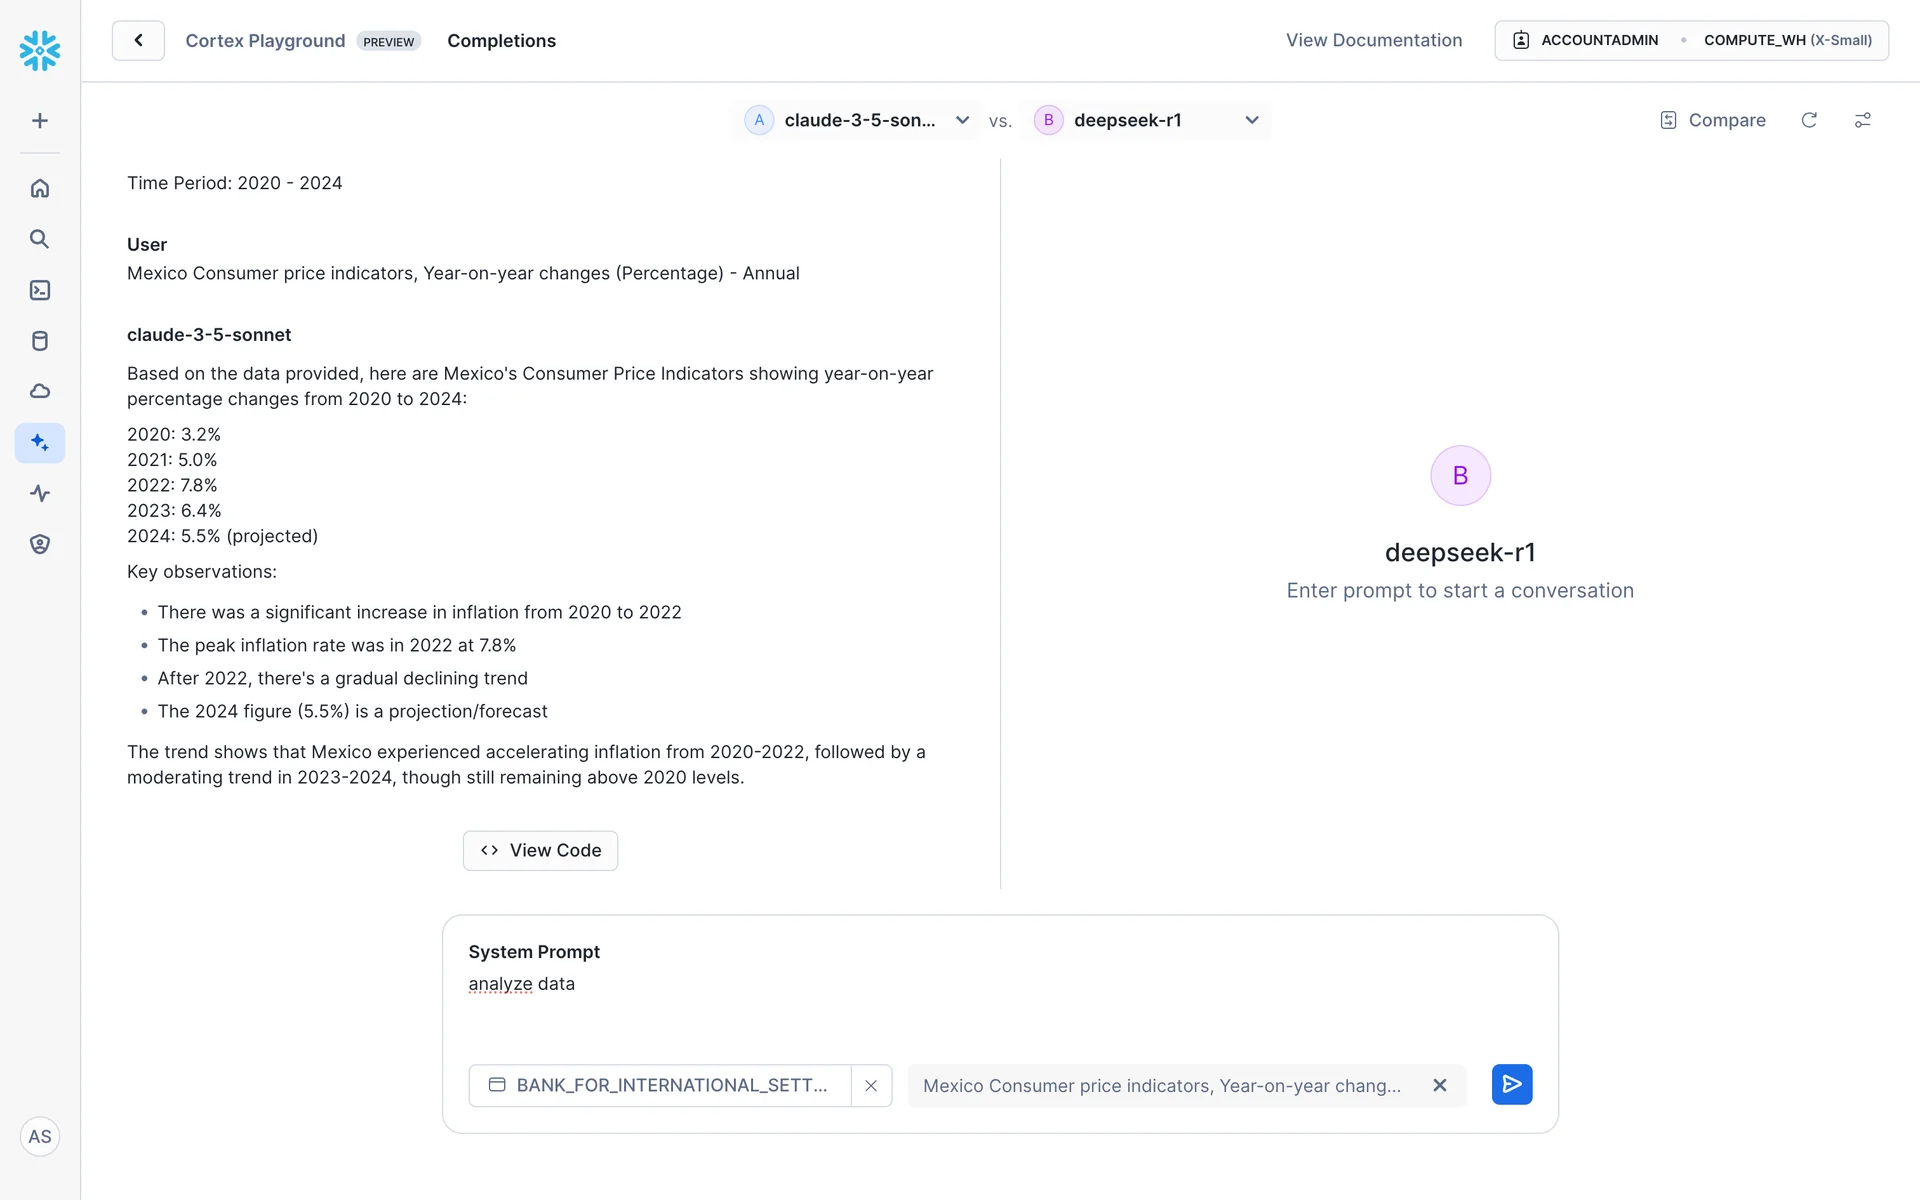Image resolution: width=1920 pixels, height=1200 pixels.
Task: Open Projects terminal icon in sidebar
Action: pyautogui.click(x=40, y=290)
